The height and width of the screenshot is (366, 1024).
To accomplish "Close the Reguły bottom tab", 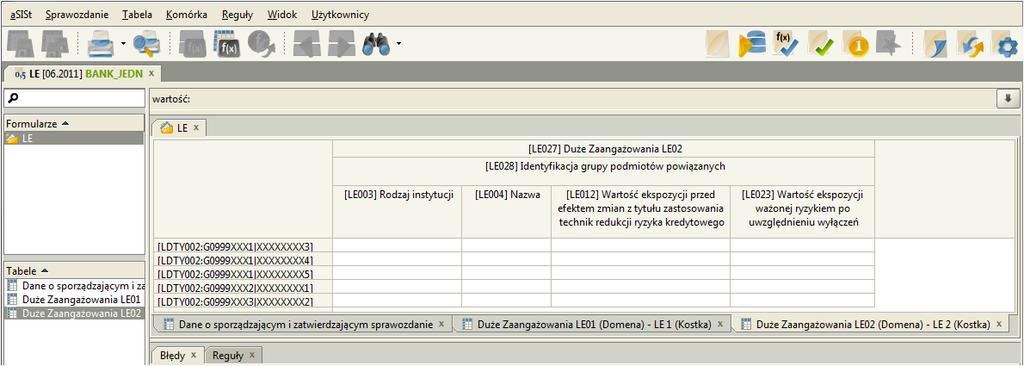I will click(x=251, y=356).
